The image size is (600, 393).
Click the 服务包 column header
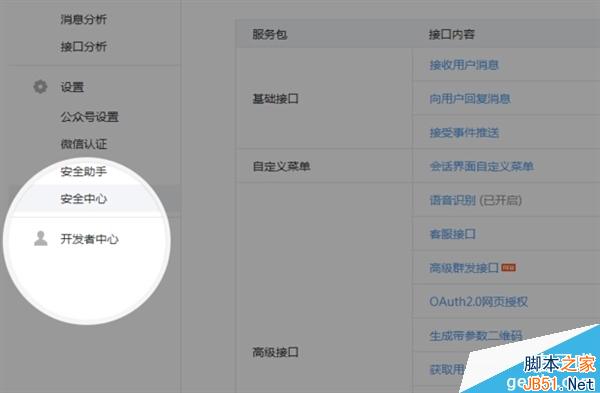269,34
